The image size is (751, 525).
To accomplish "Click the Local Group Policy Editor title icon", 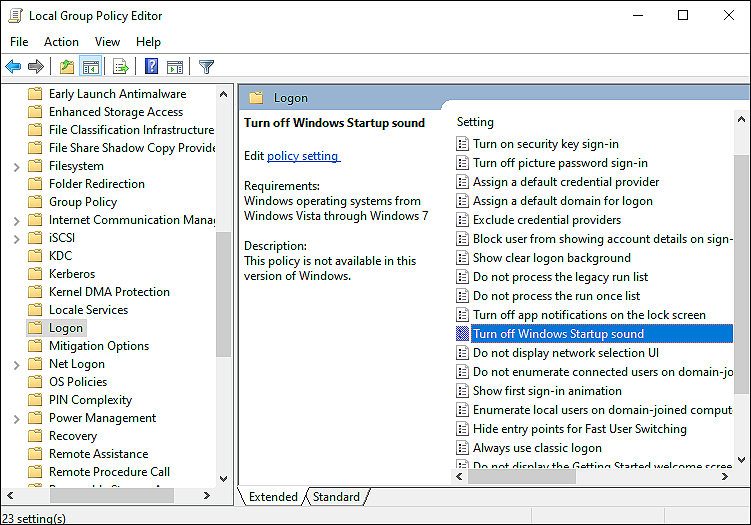I will click(15, 16).
